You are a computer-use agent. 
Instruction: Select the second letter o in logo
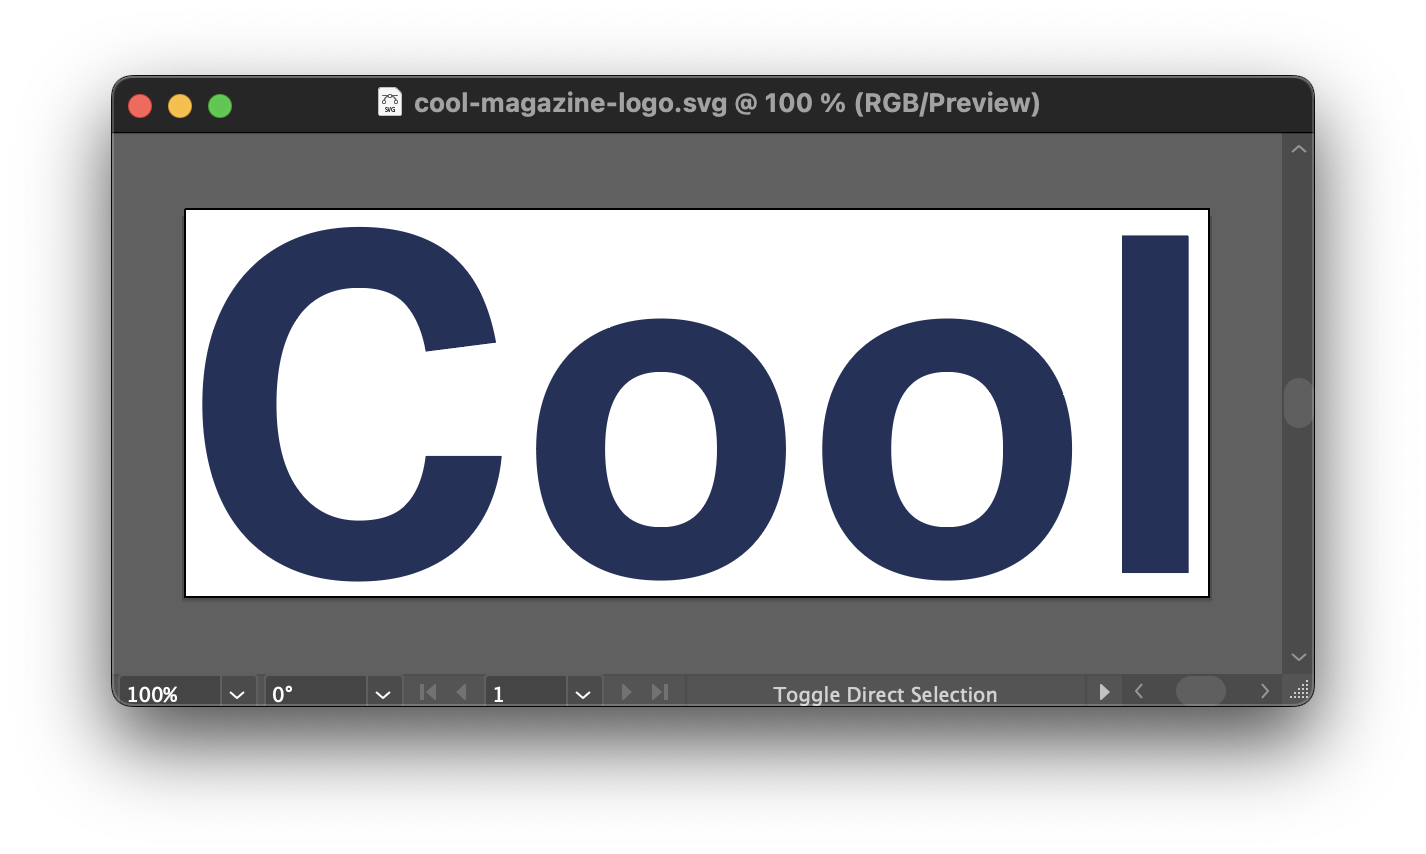[856, 450]
